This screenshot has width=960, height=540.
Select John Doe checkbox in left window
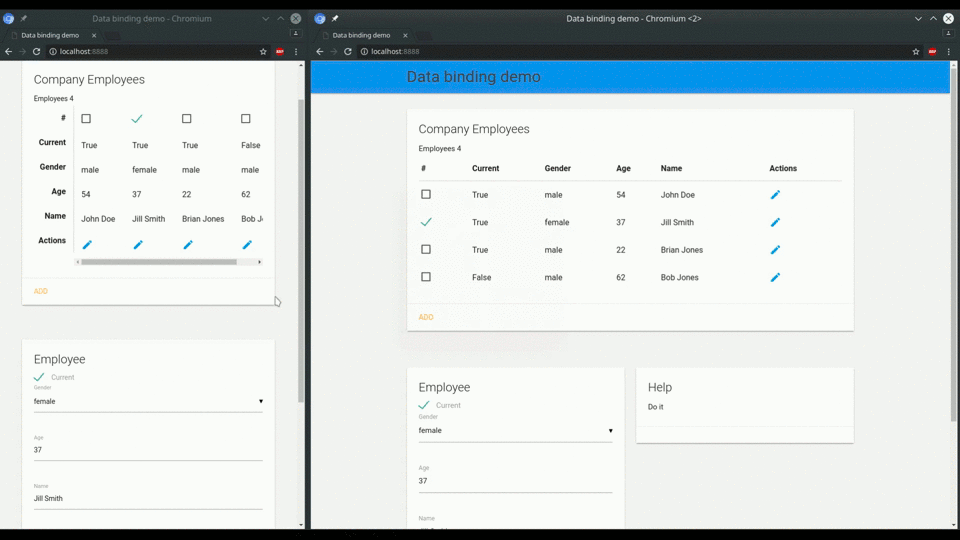pyautogui.click(x=86, y=118)
